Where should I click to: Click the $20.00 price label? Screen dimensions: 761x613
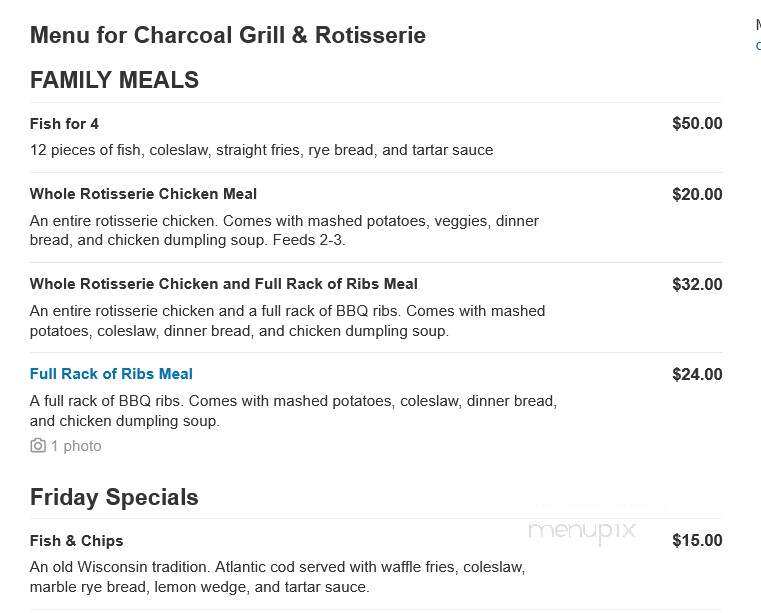pos(697,194)
